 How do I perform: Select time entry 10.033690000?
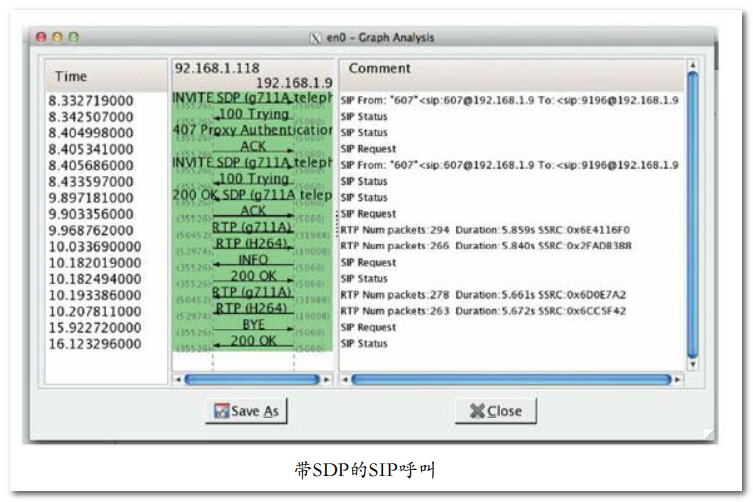[x=95, y=247]
